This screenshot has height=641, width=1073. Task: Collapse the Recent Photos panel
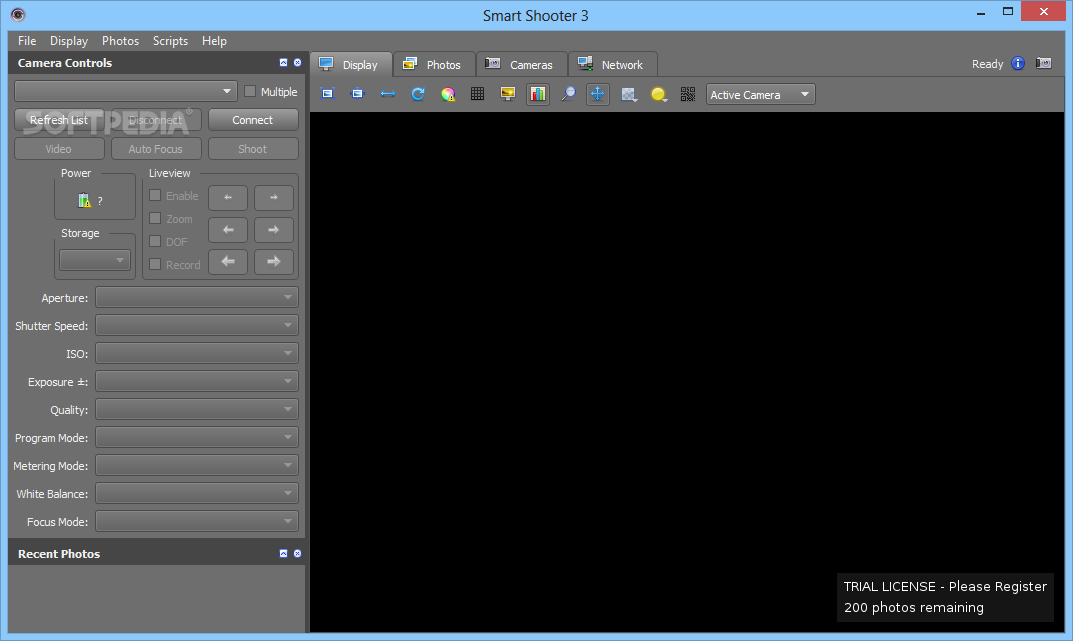(x=283, y=553)
